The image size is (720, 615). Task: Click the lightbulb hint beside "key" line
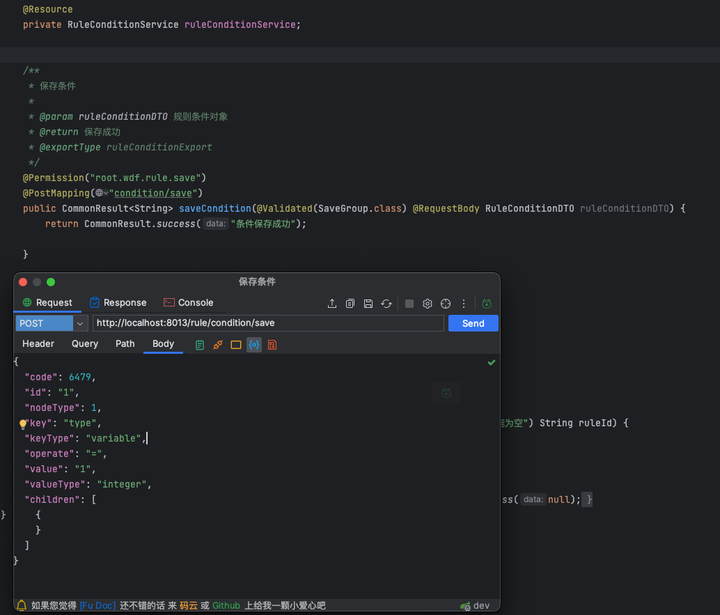tap(23, 424)
